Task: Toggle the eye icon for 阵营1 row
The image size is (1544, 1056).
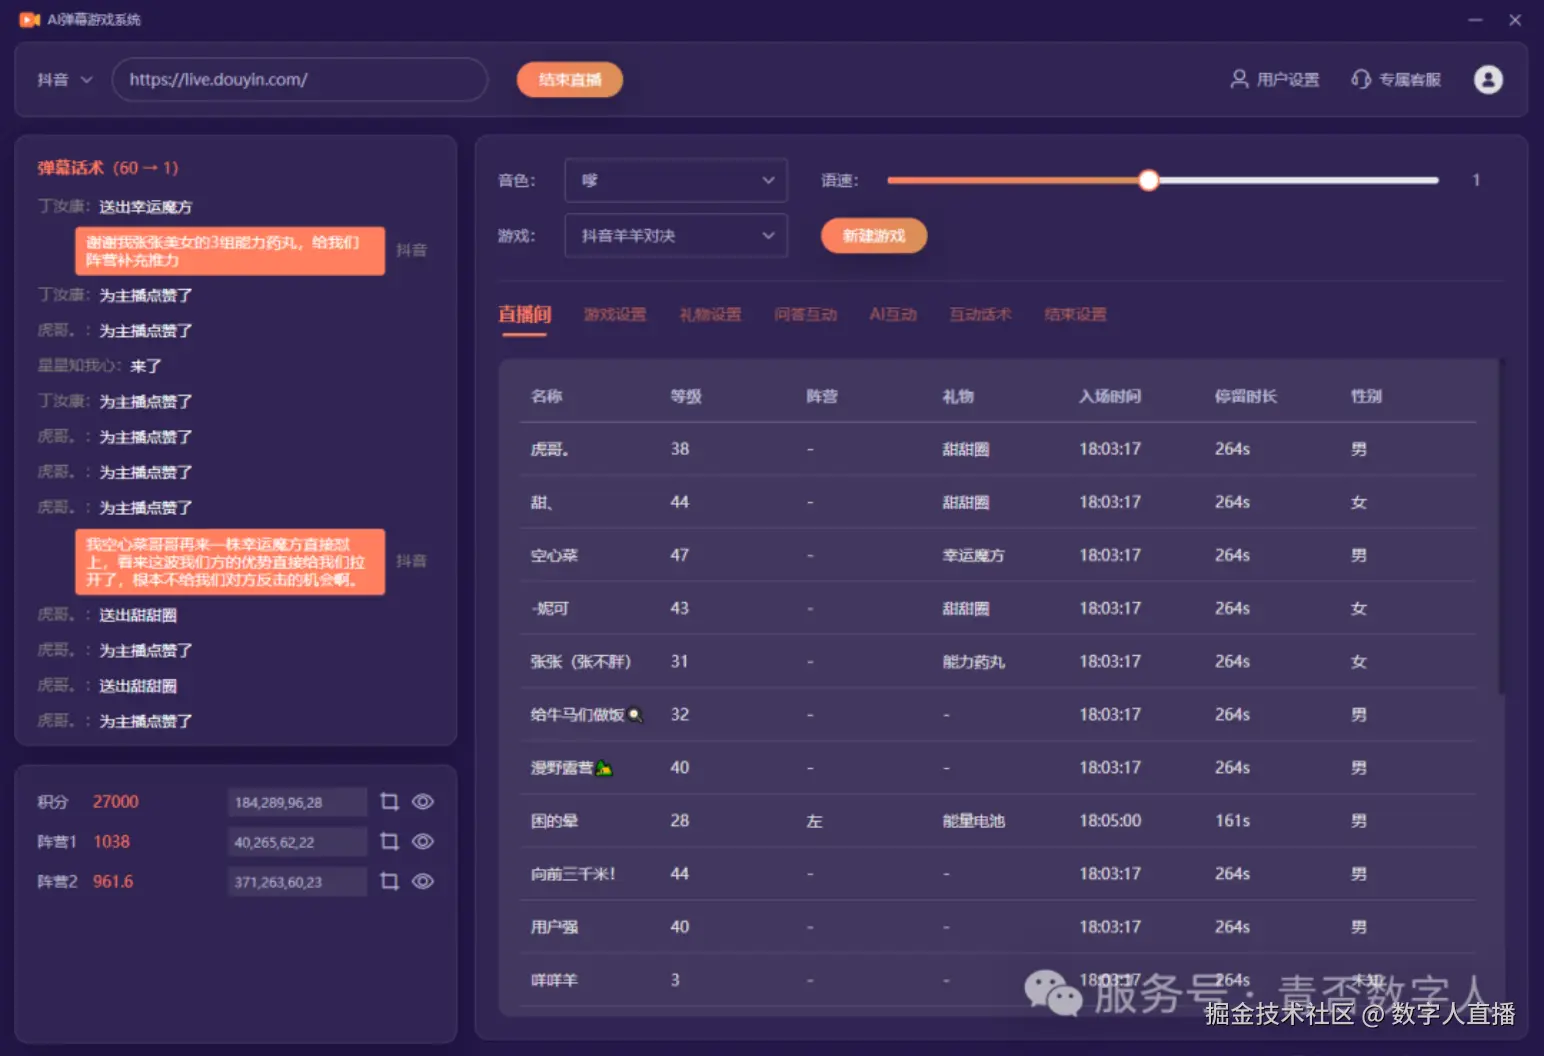Action: pos(423,841)
